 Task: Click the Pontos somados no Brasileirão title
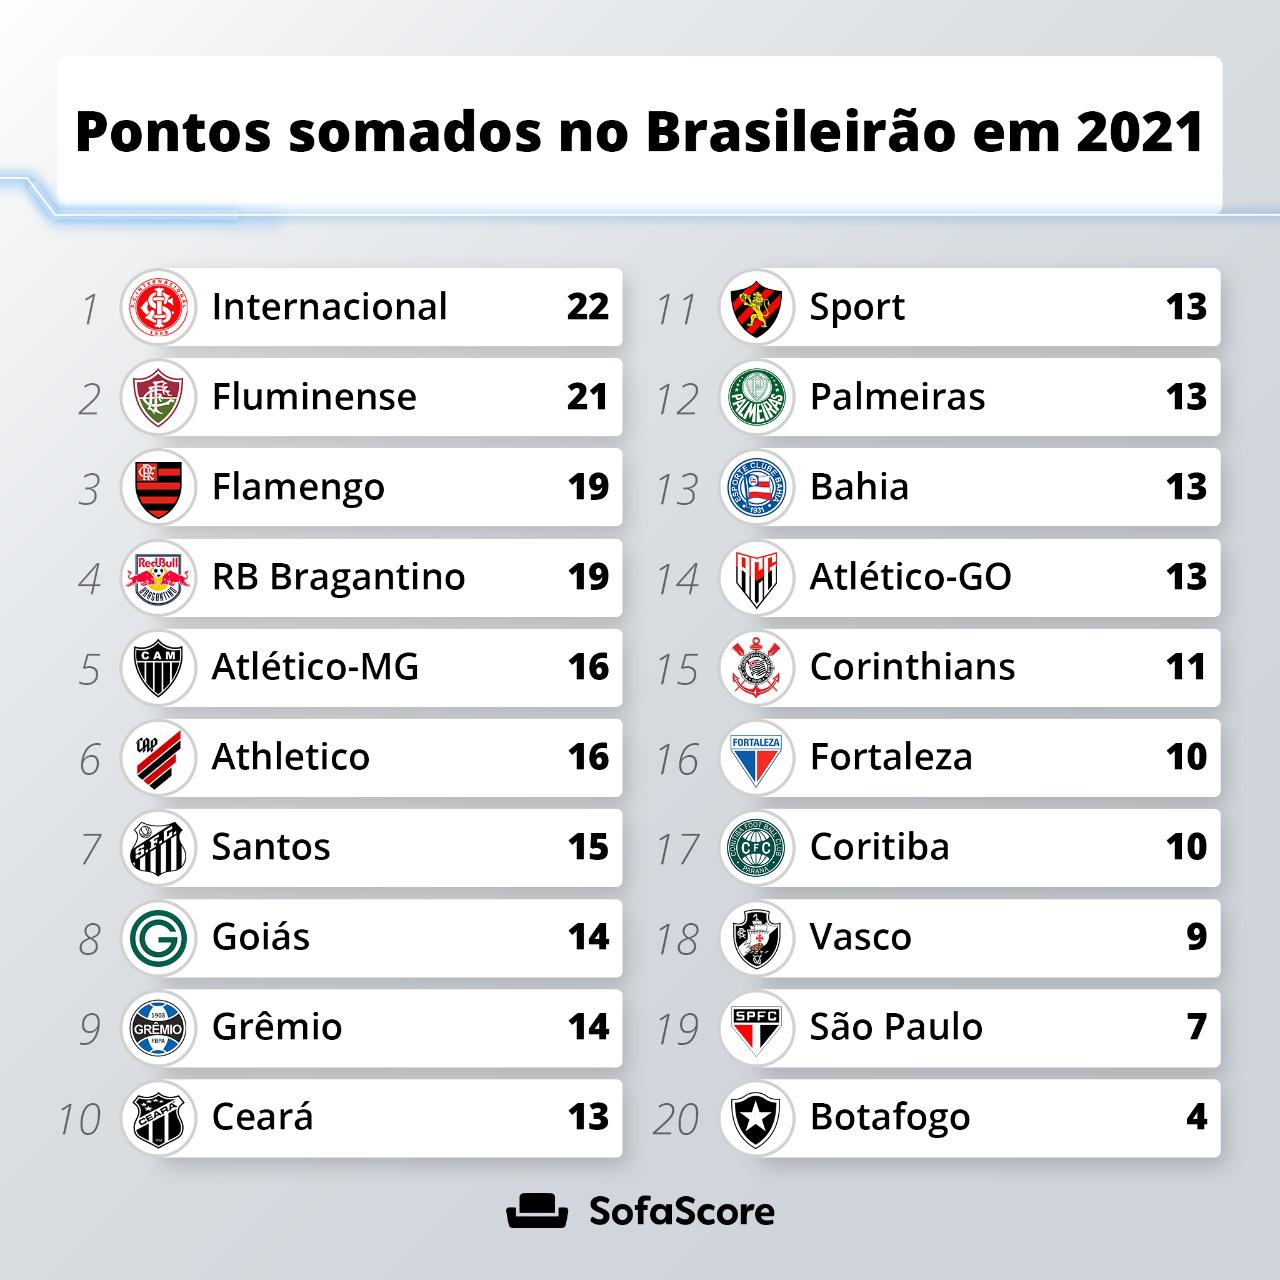pos(640,132)
